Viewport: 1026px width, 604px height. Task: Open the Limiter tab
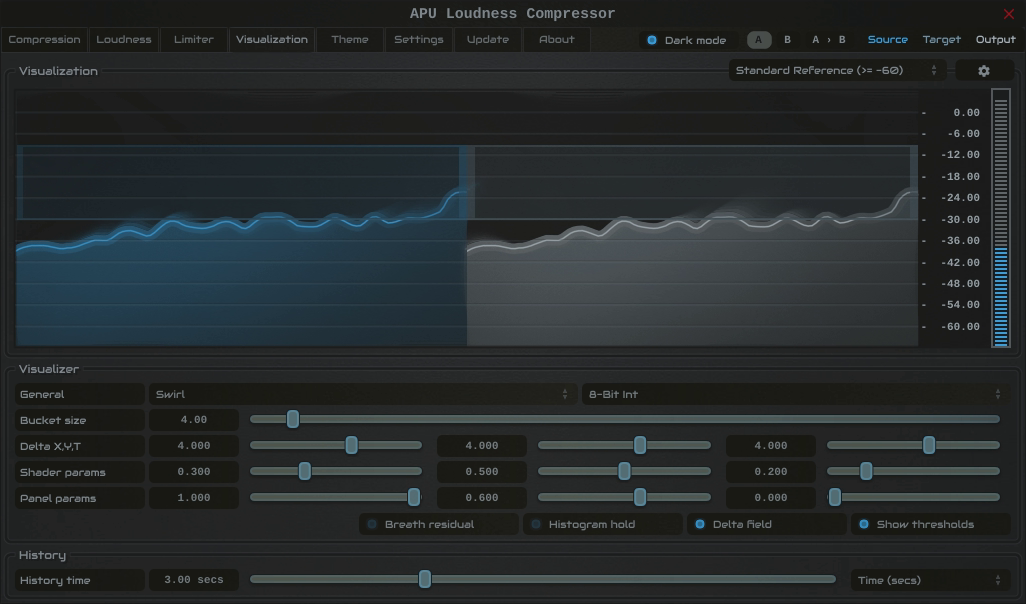194,39
